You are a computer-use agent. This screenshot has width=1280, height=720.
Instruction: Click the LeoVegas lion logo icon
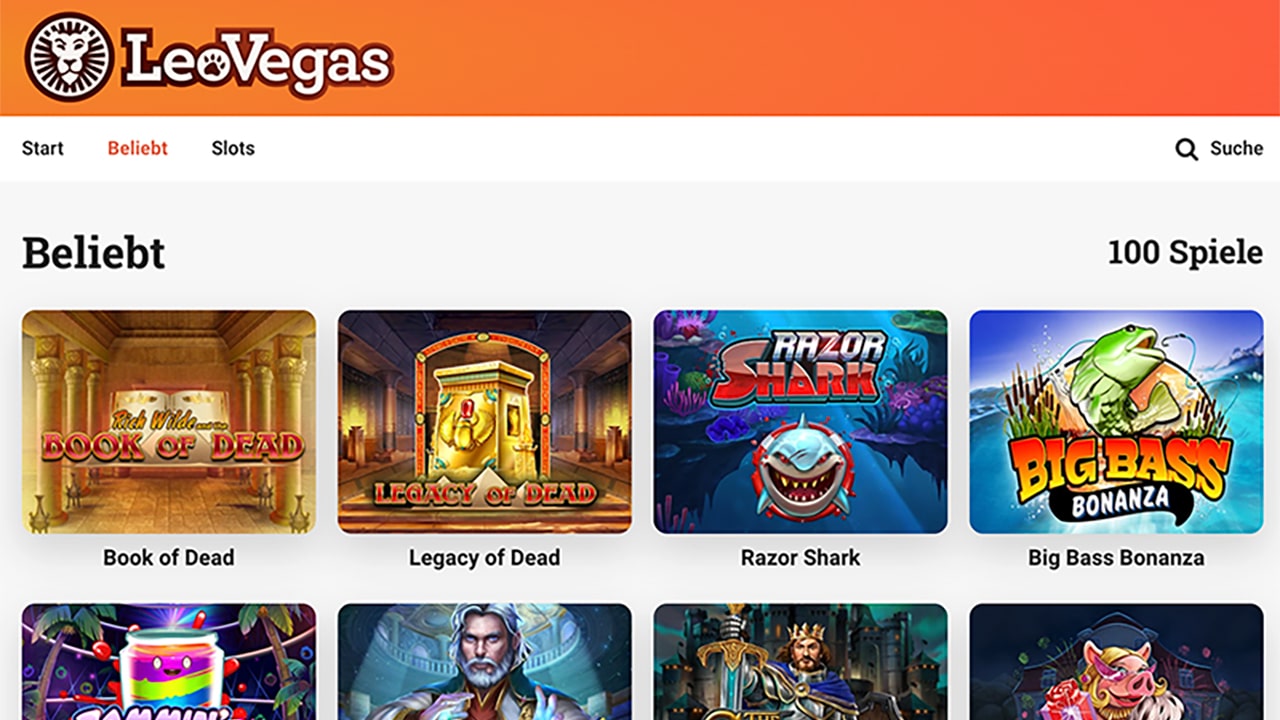point(69,56)
